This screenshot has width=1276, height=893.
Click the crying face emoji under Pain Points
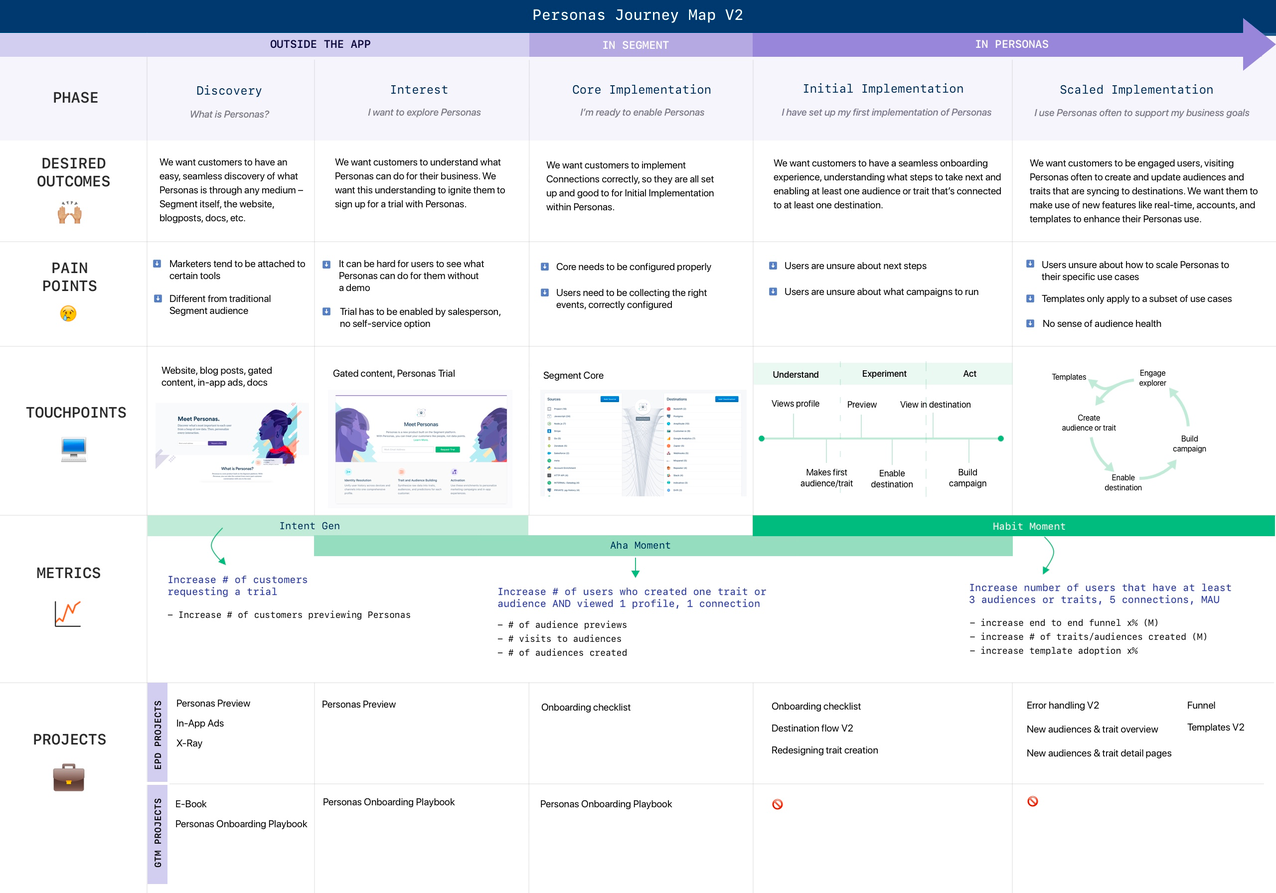[x=68, y=314]
